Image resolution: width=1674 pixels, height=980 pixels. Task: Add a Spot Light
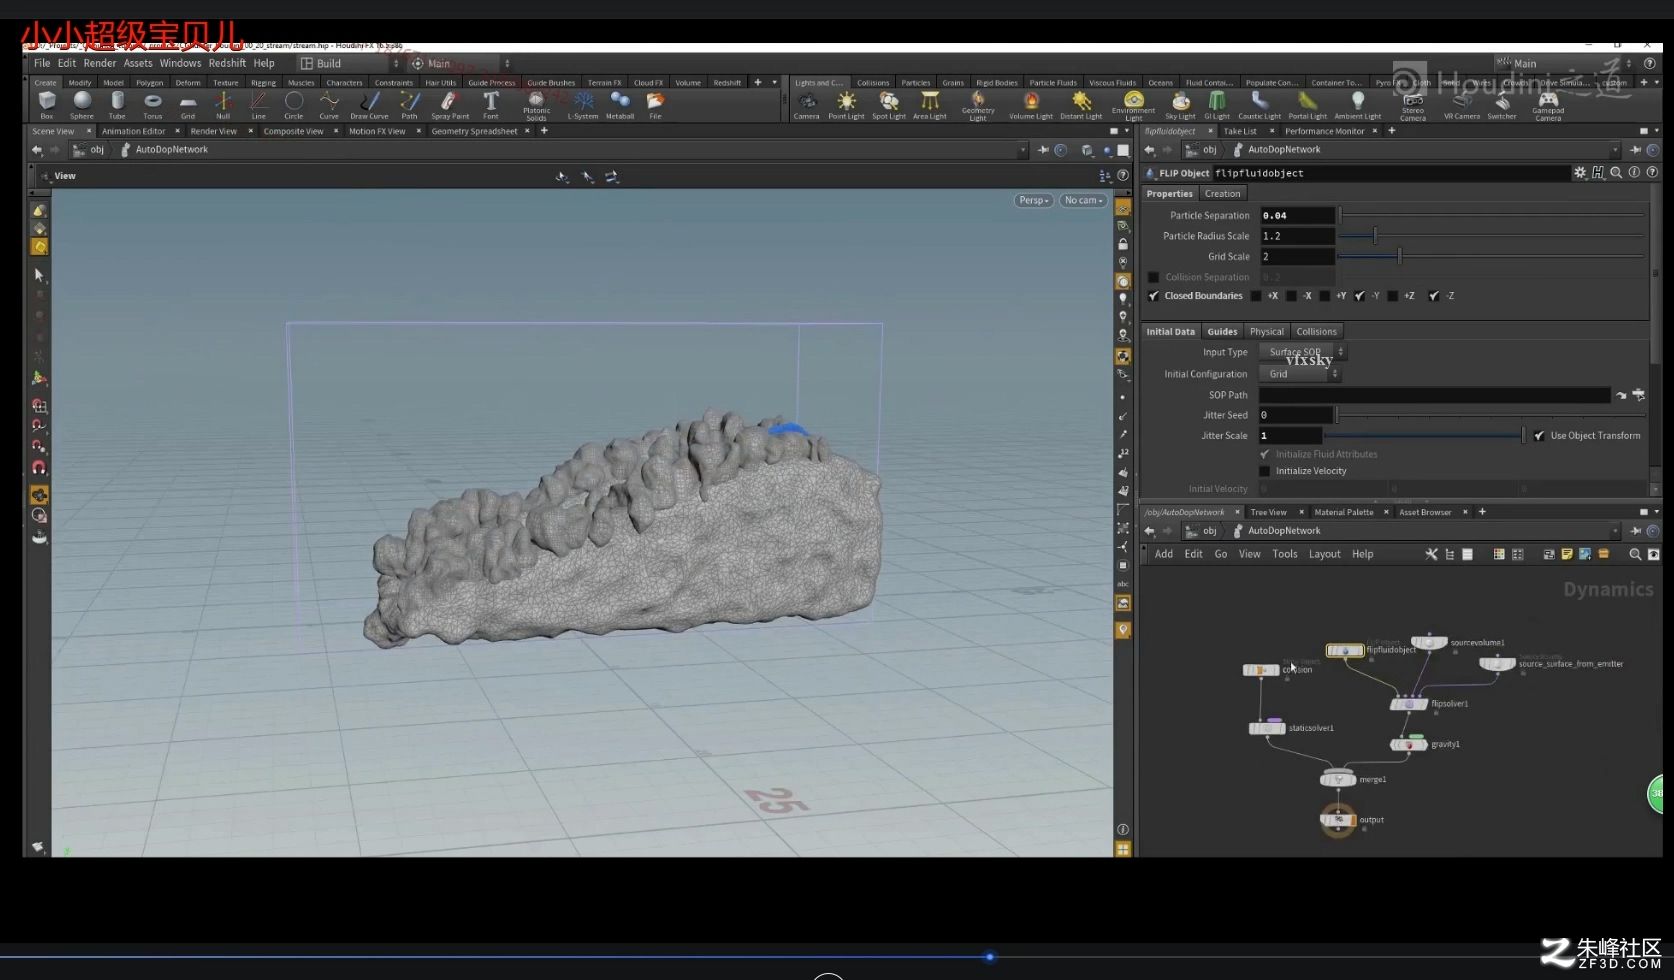(888, 104)
